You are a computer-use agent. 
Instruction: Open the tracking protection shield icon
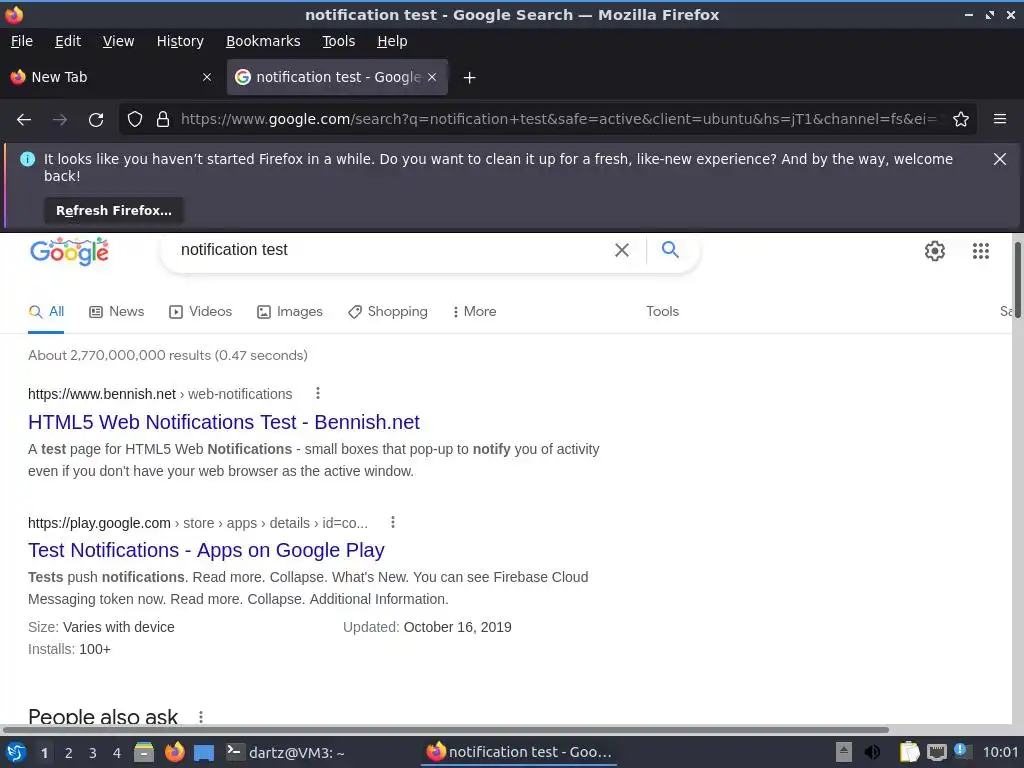[135, 120]
